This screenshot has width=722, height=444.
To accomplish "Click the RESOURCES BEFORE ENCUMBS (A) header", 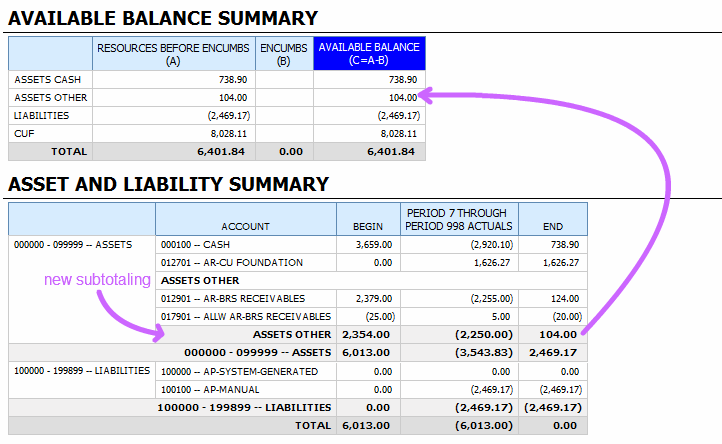I will [x=173, y=54].
